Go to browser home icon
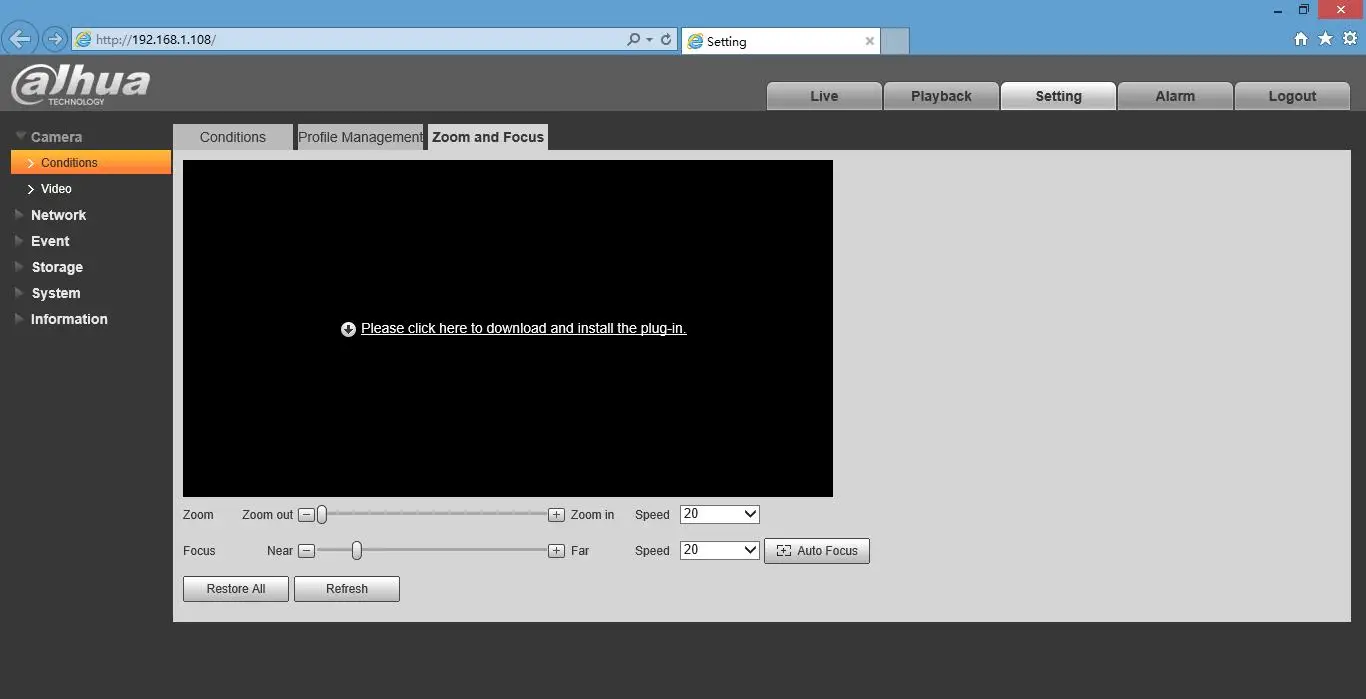Screen dimensions: 1366x699 (x=1301, y=39)
